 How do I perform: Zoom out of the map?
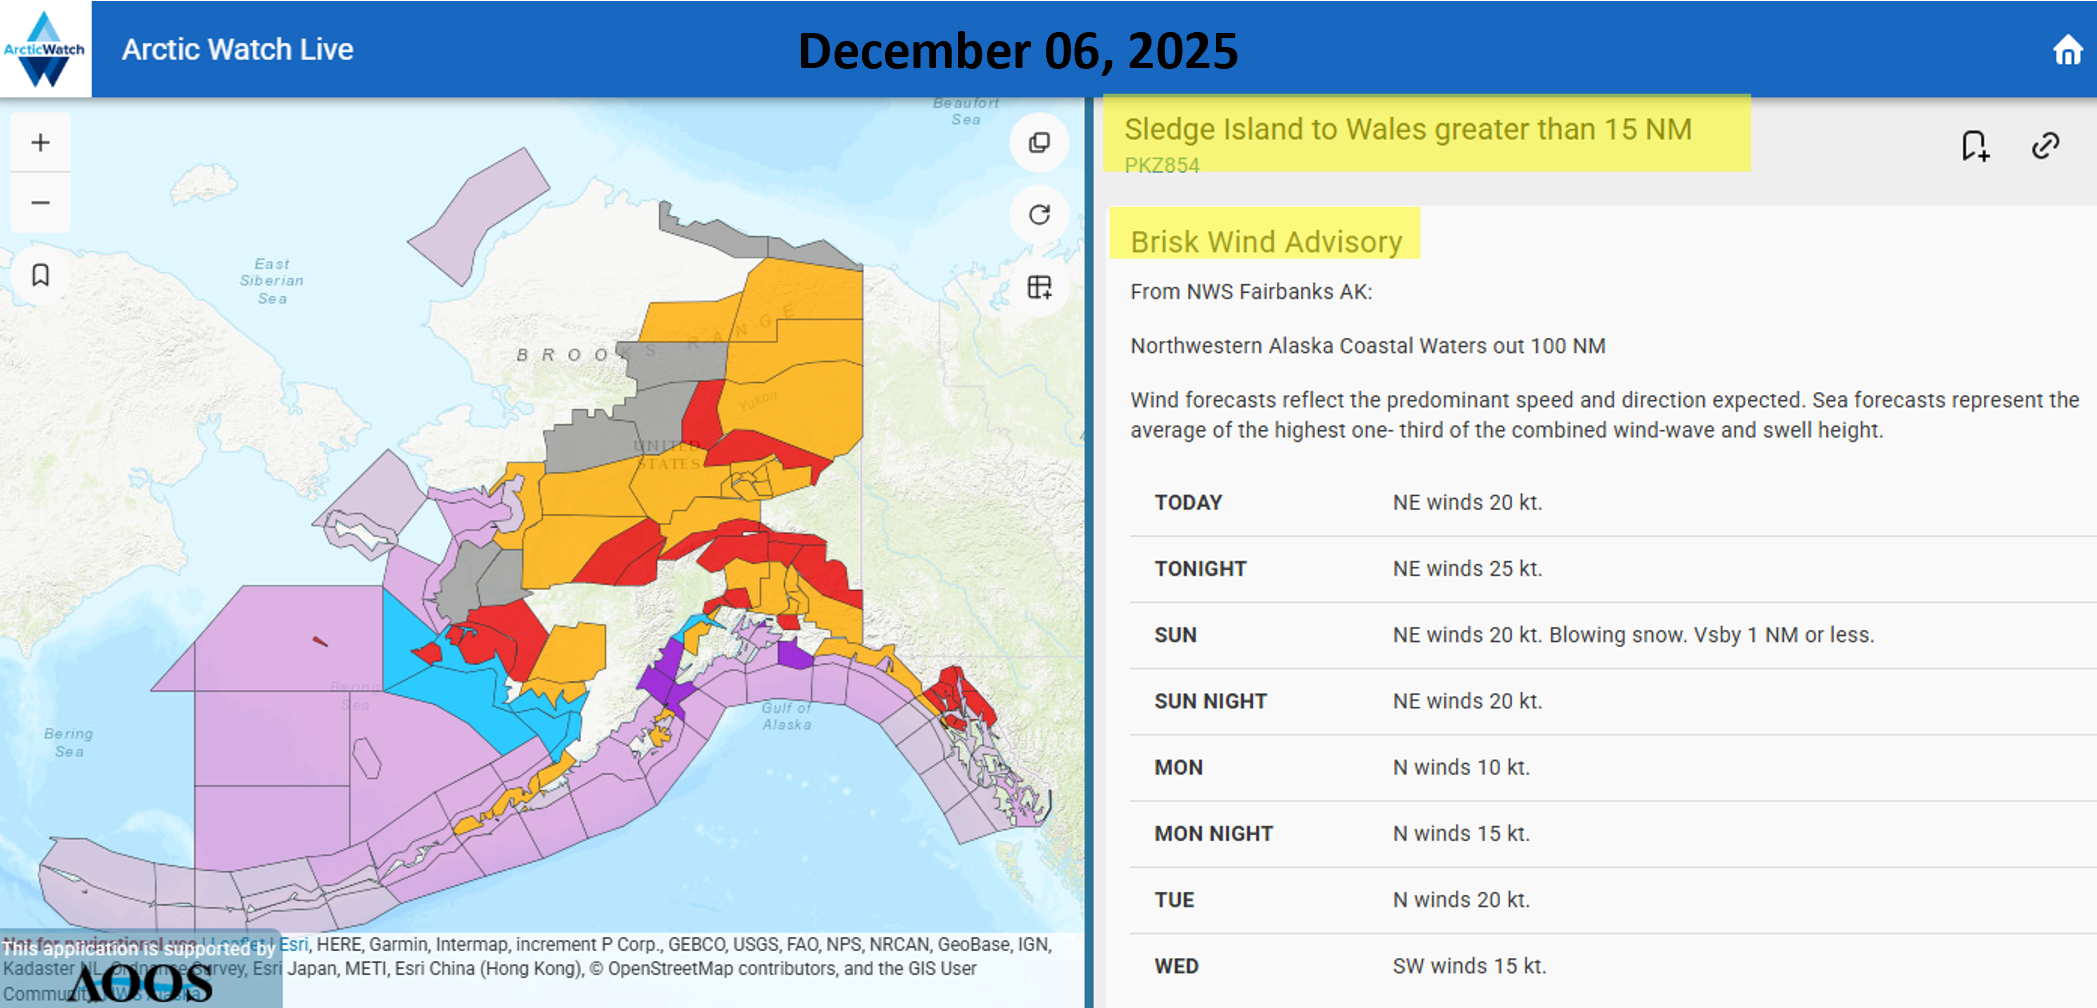coord(40,203)
